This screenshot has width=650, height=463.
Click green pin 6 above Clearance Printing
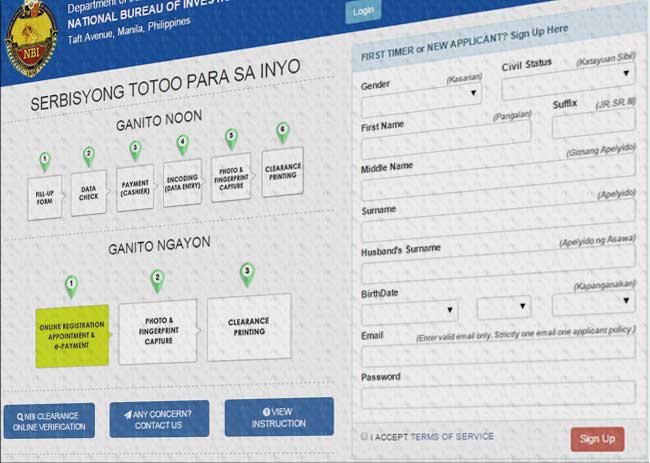(283, 132)
